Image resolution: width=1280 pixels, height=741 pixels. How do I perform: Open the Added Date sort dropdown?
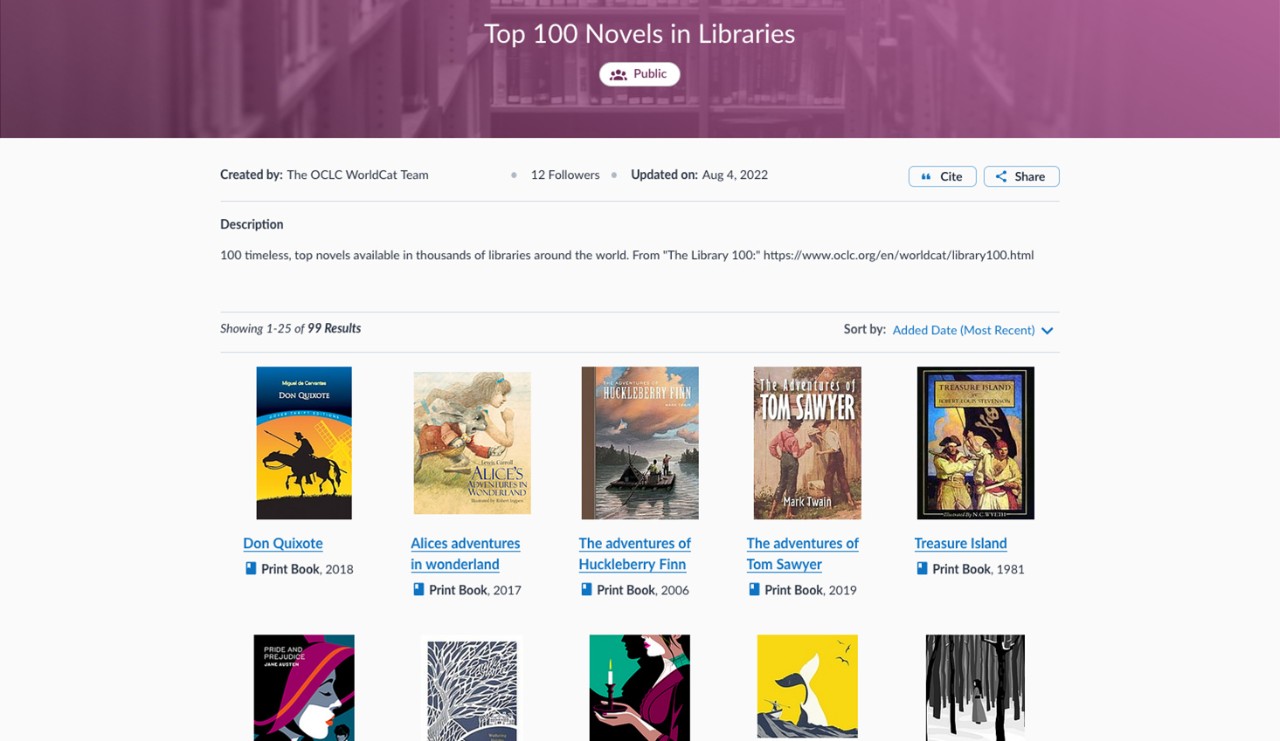tap(963, 329)
